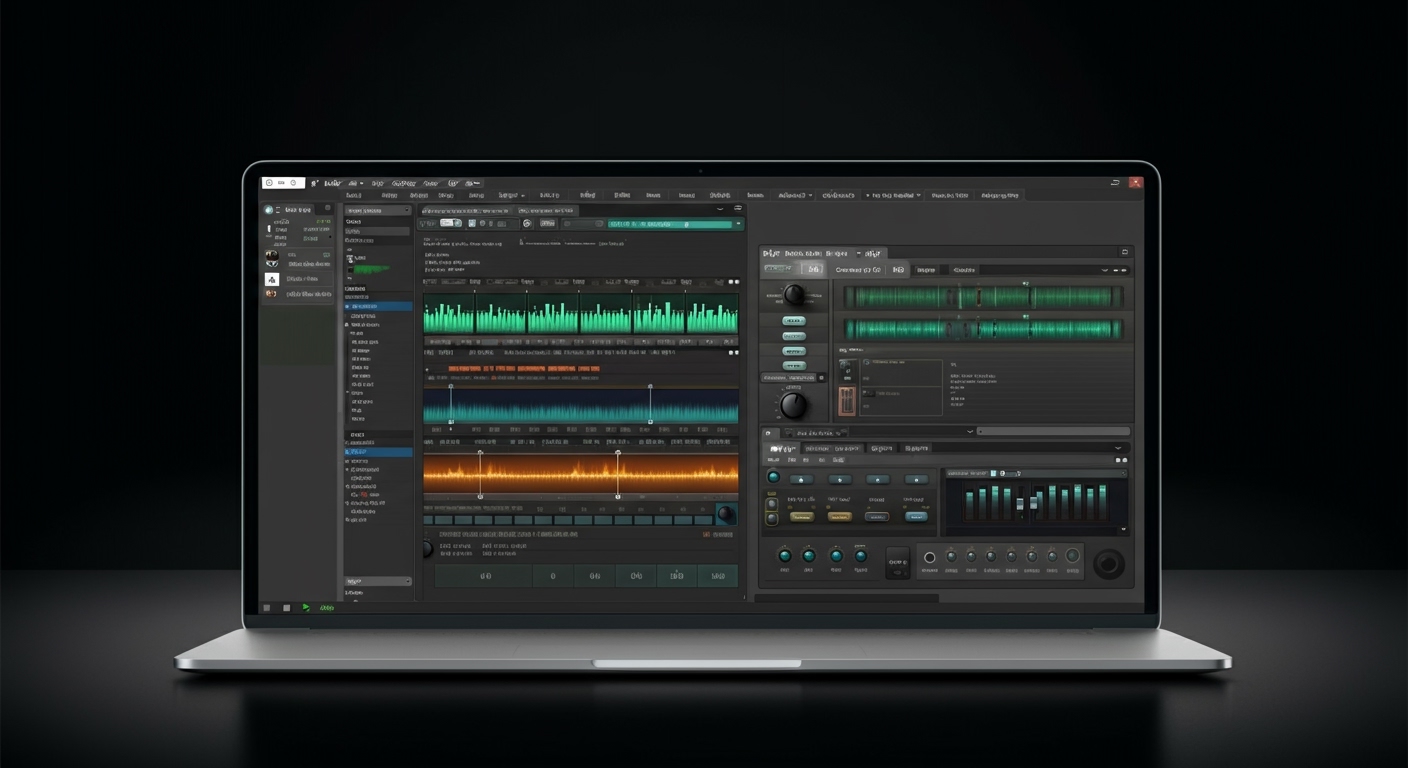
Task: Select the waveform zoom icon above the green clips
Action: pyautogui.click(x=731, y=282)
